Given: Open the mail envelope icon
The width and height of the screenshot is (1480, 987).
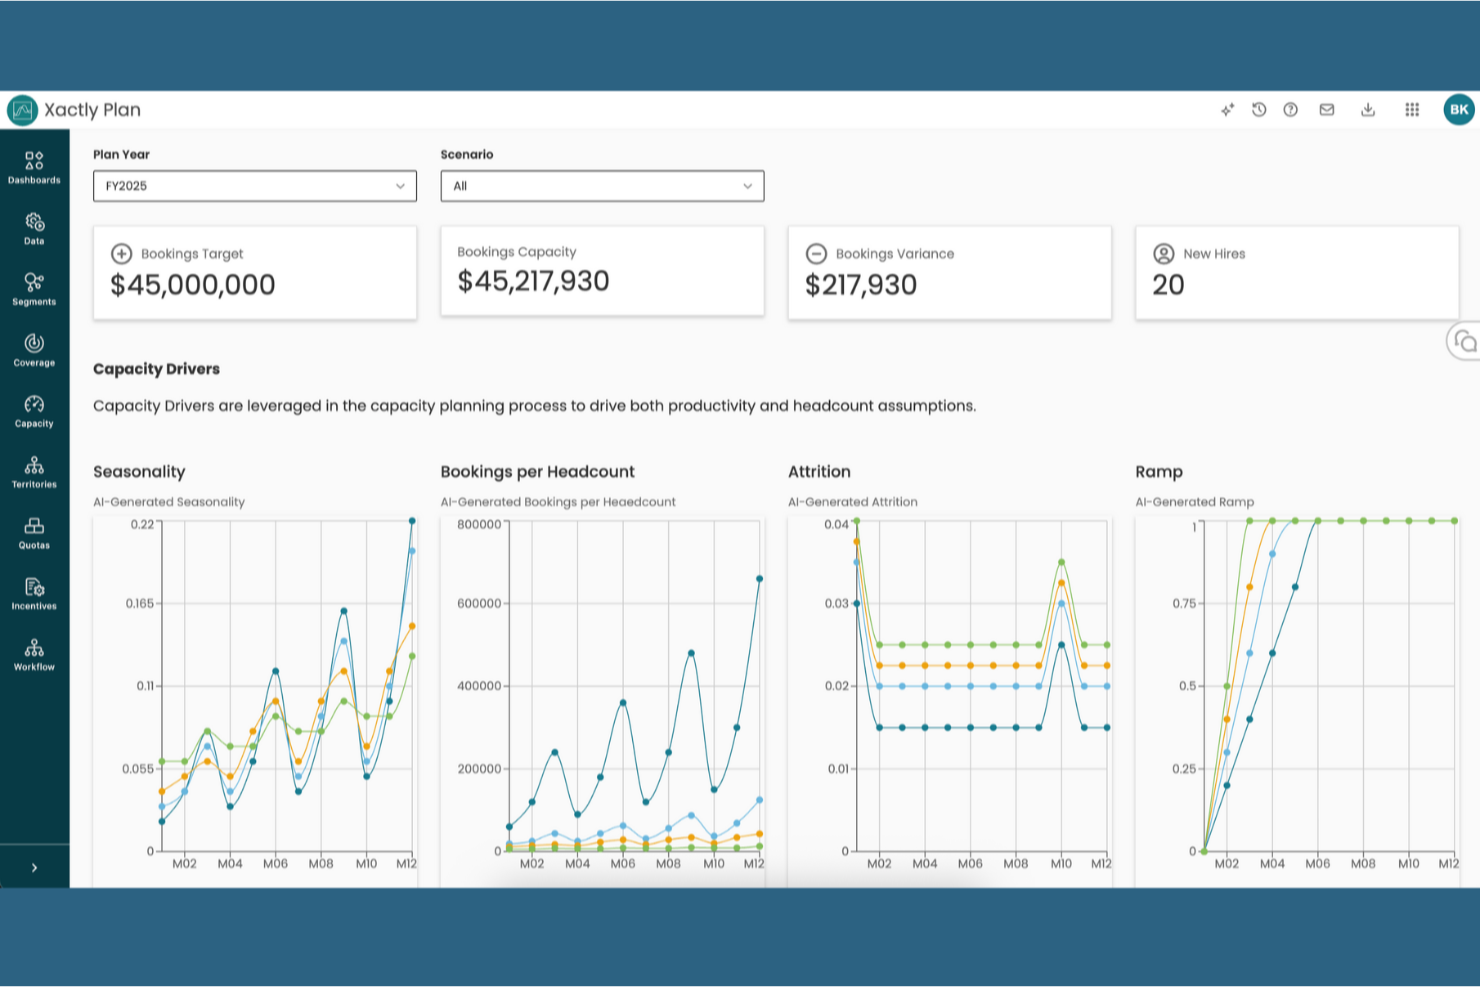Looking at the screenshot, I should (1327, 110).
